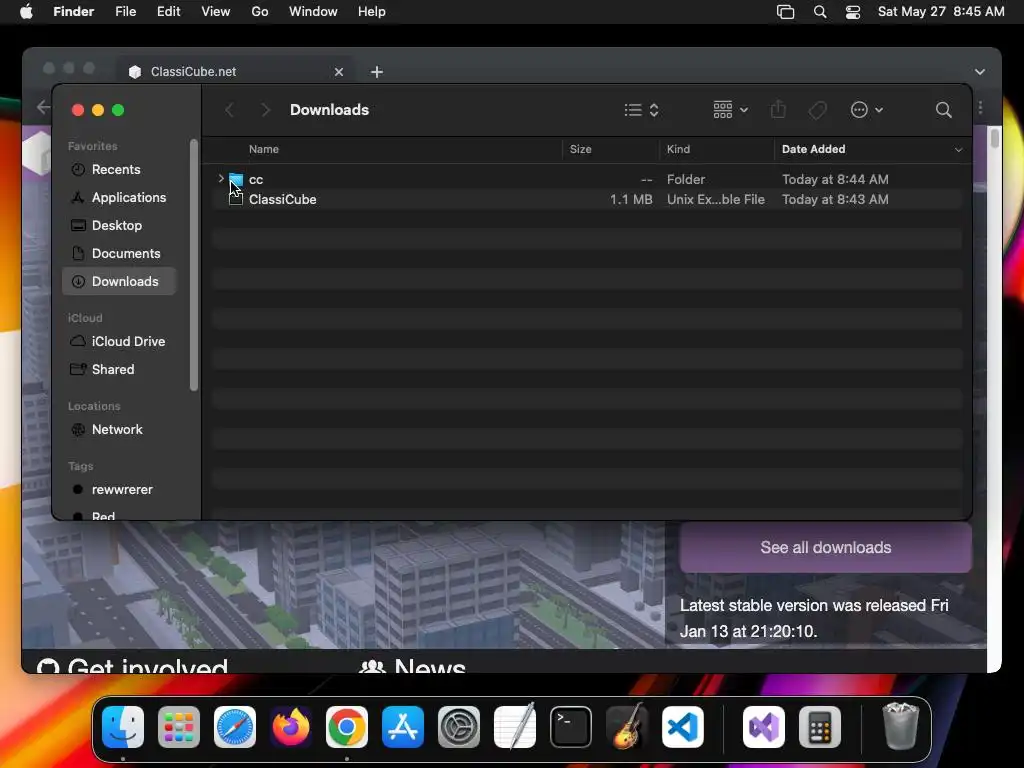Image resolution: width=1024 pixels, height=768 pixels.
Task: Open Control Center in menu bar
Action: pos(853,12)
